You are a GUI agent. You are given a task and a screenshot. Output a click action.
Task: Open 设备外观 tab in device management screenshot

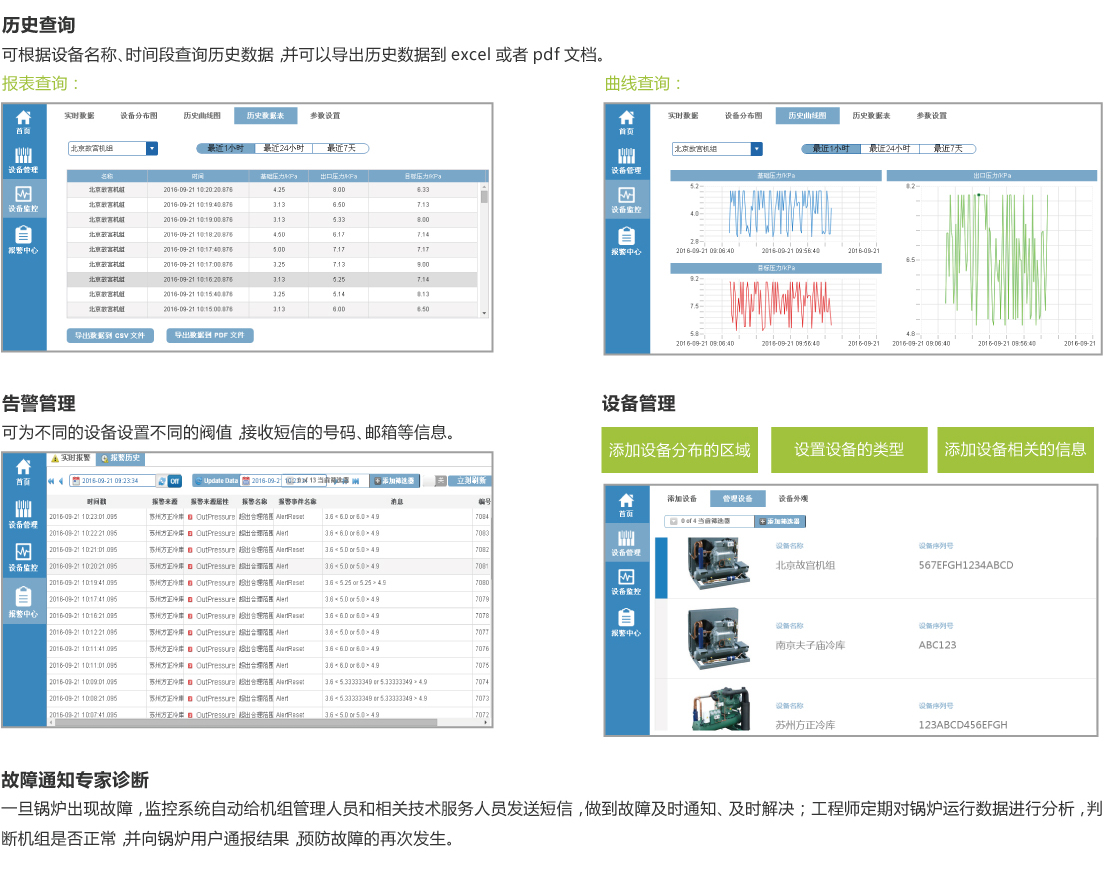(794, 499)
